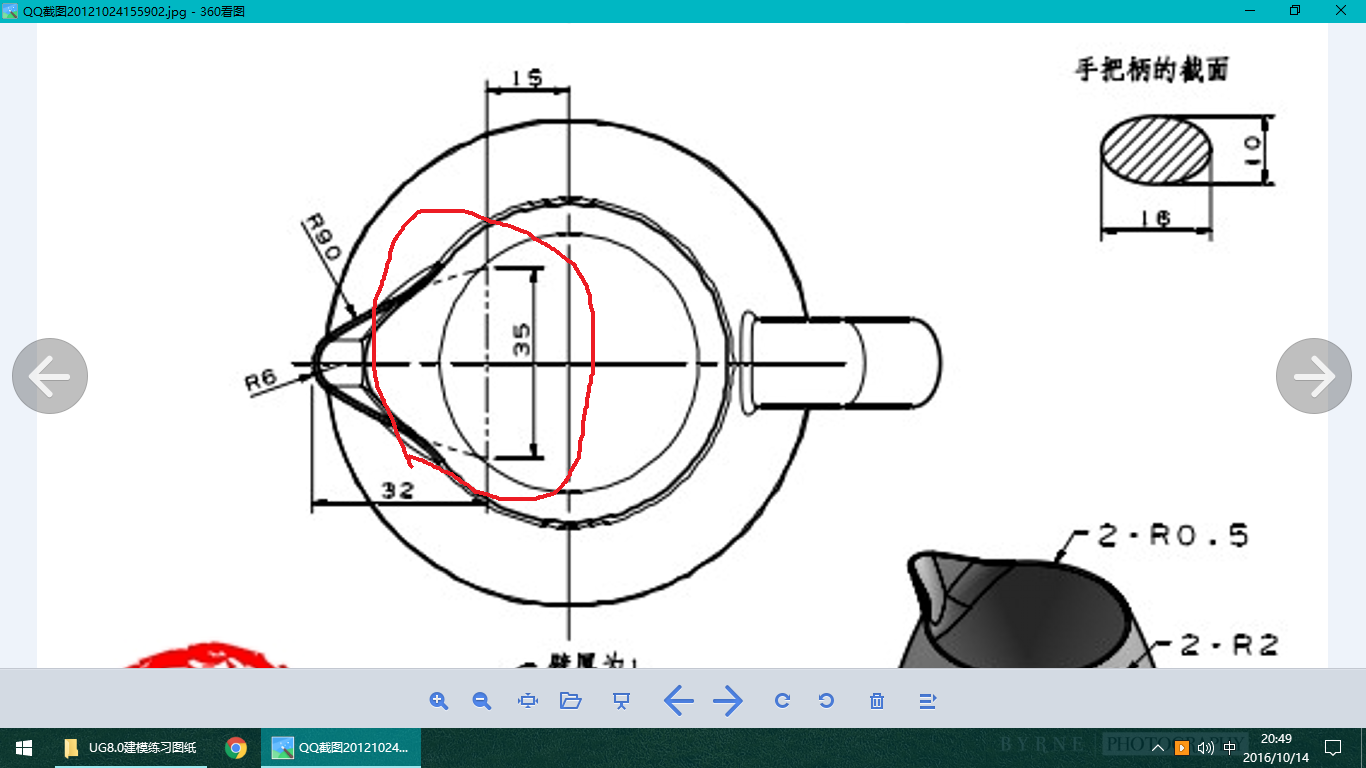Viewport: 1366px width, 768px height.
Task: Open the Action Center notifications
Action: pos(1332,748)
